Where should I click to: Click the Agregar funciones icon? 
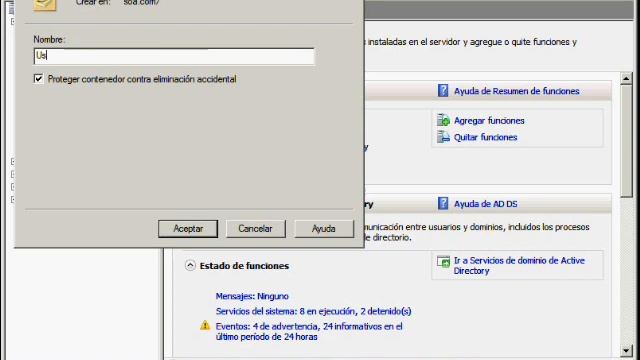tap(443, 120)
